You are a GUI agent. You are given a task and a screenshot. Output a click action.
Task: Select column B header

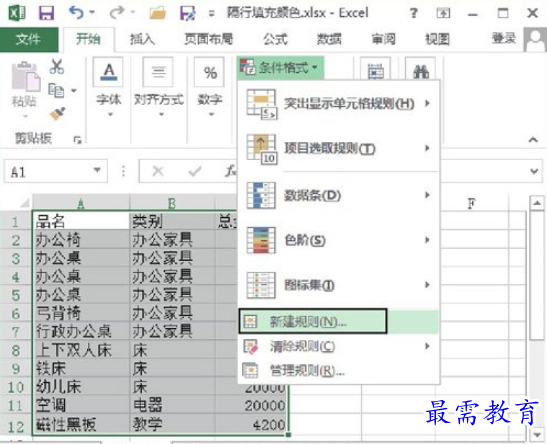point(172,203)
